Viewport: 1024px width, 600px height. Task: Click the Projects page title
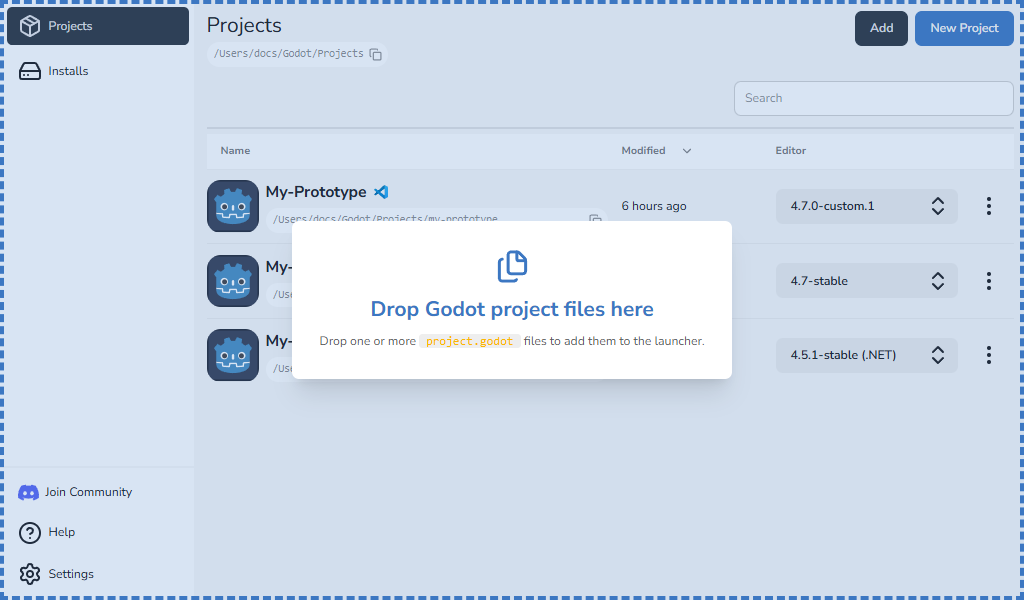pos(244,25)
